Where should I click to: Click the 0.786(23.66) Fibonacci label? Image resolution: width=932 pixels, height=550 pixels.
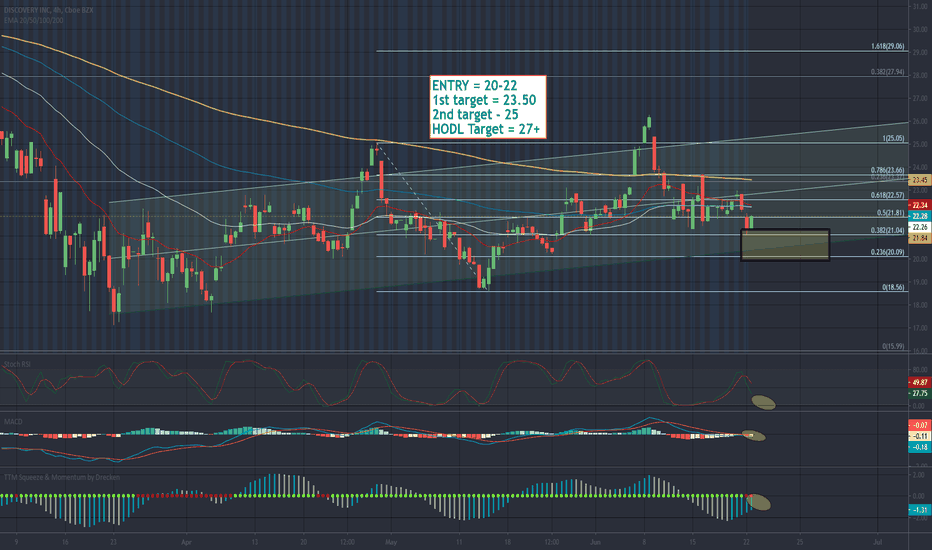[887, 170]
